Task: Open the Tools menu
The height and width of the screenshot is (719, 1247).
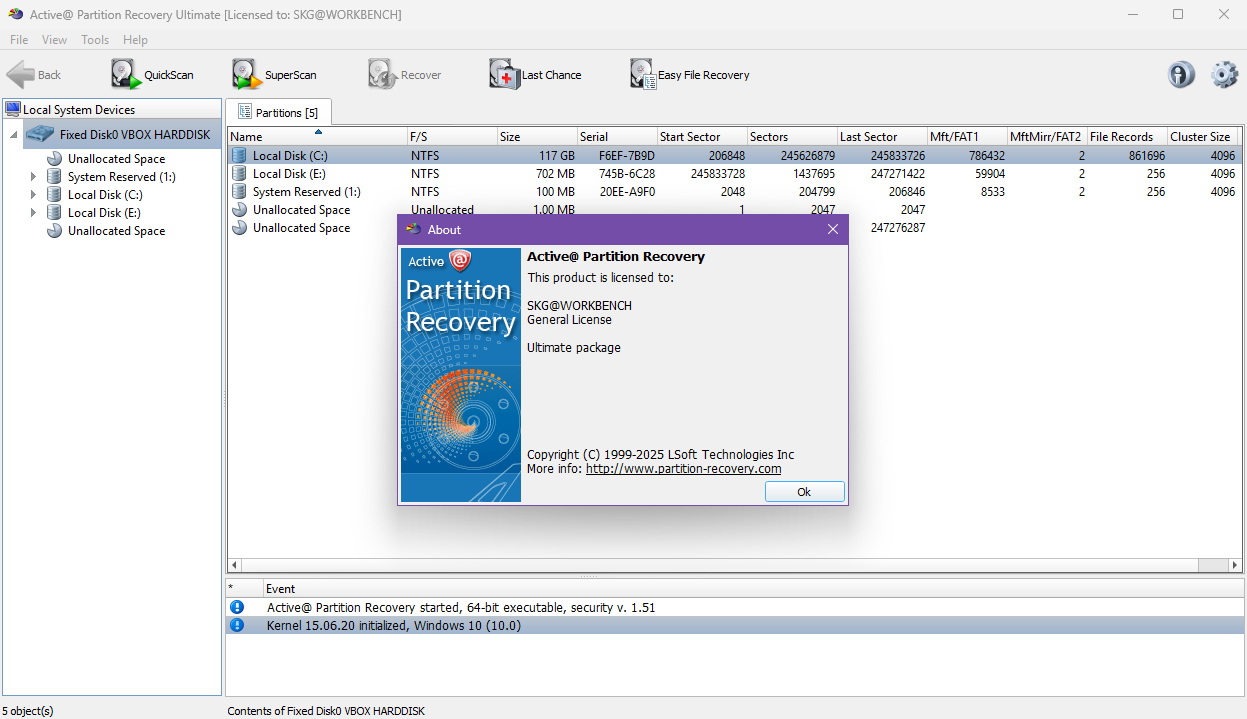Action: pyautogui.click(x=95, y=40)
